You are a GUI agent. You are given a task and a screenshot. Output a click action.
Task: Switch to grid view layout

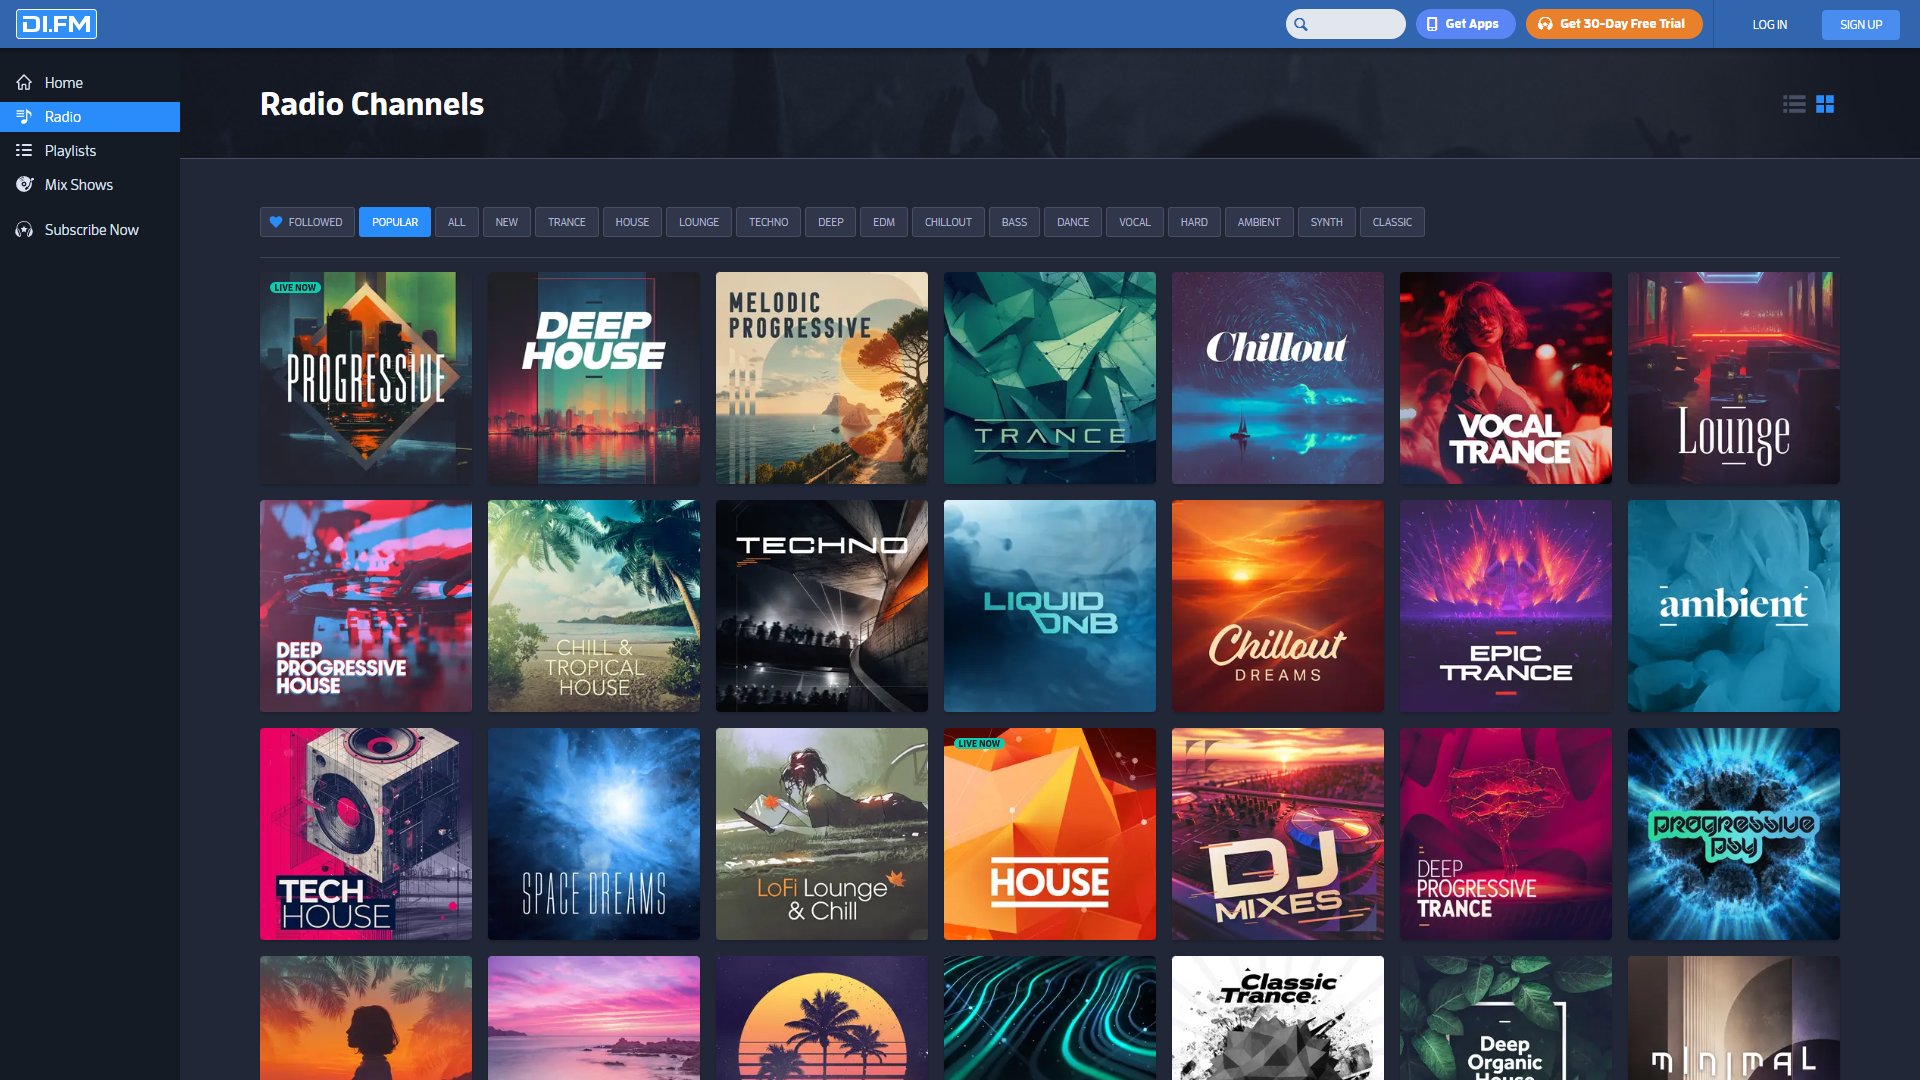[x=1825, y=104]
